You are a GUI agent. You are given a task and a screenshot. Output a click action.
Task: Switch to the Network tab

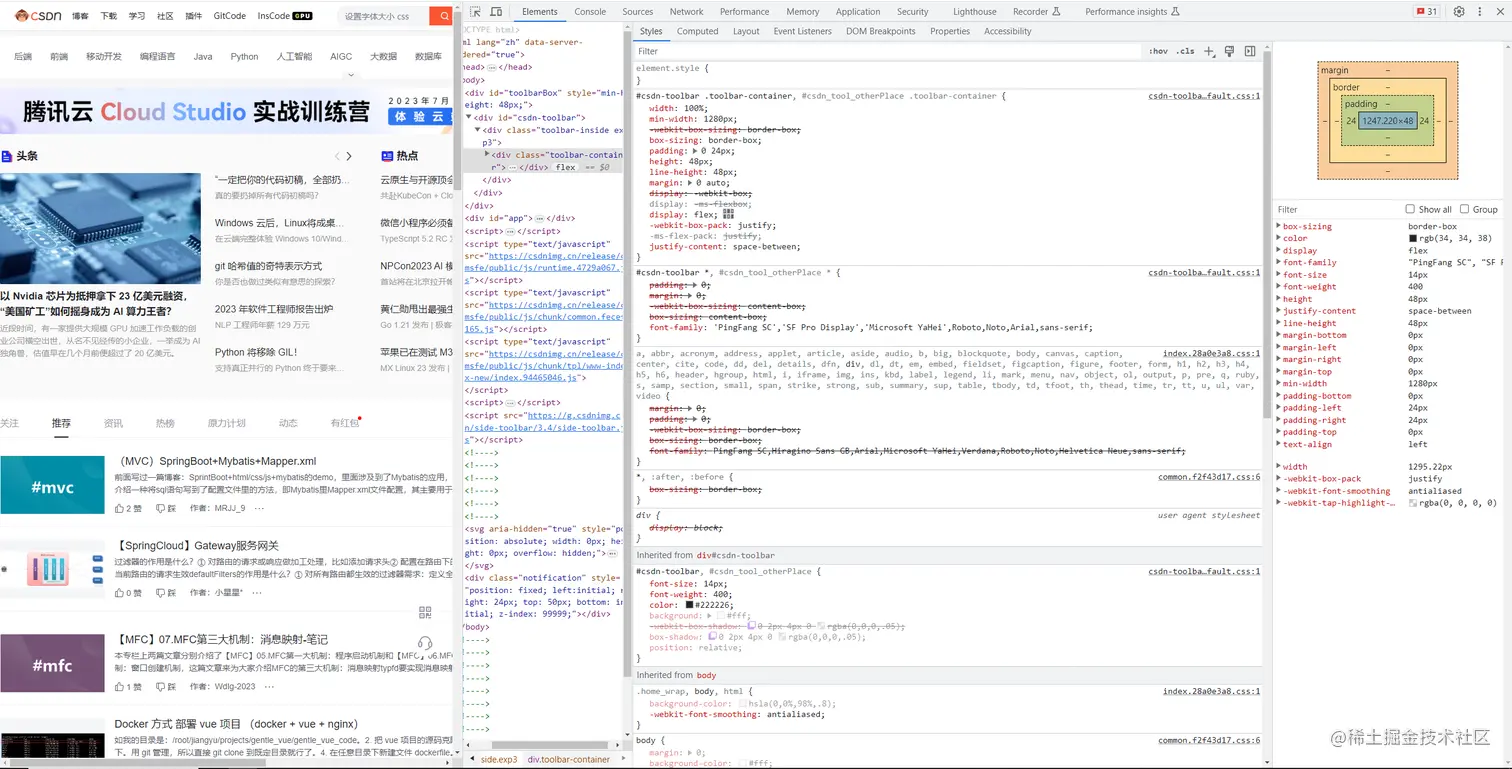click(686, 12)
